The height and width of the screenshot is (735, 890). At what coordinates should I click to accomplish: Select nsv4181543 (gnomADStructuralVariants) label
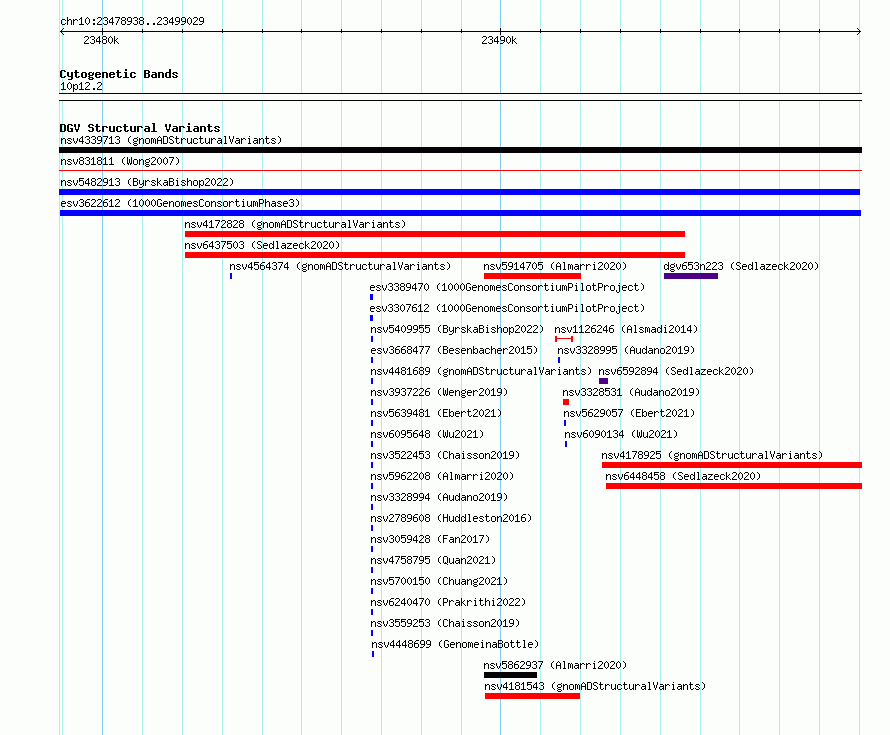click(x=595, y=686)
